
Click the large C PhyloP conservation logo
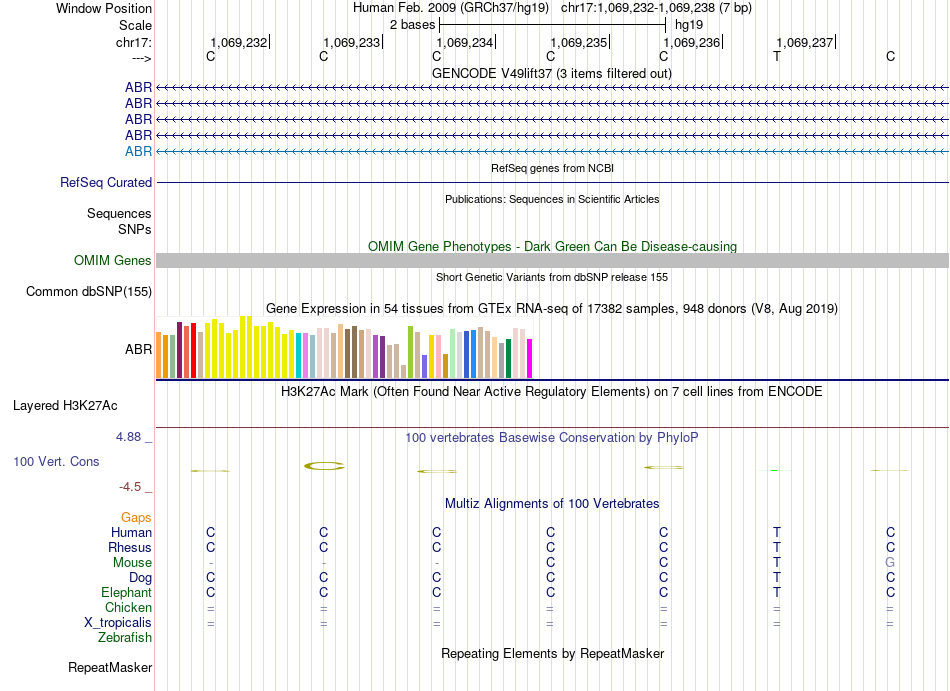(324, 466)
